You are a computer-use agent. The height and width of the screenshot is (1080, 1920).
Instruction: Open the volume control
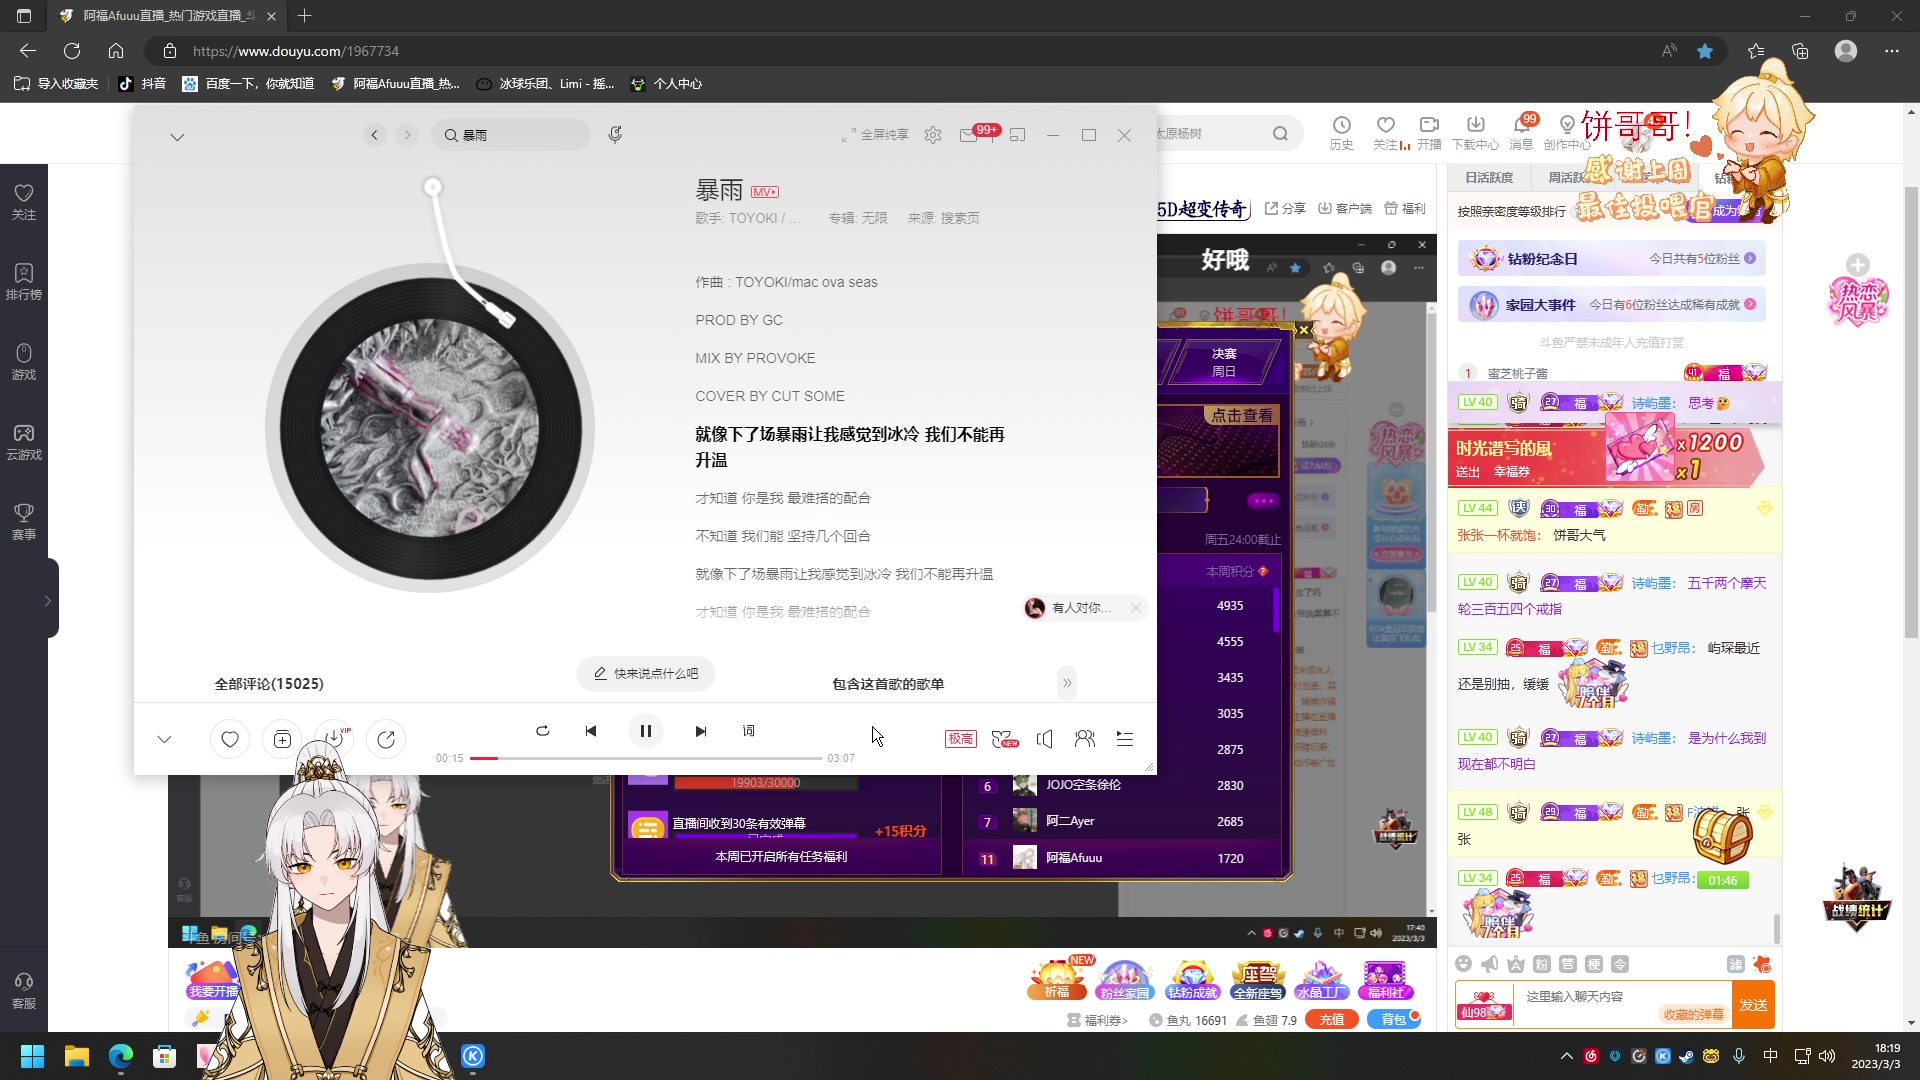click(x=1045, y=739)
